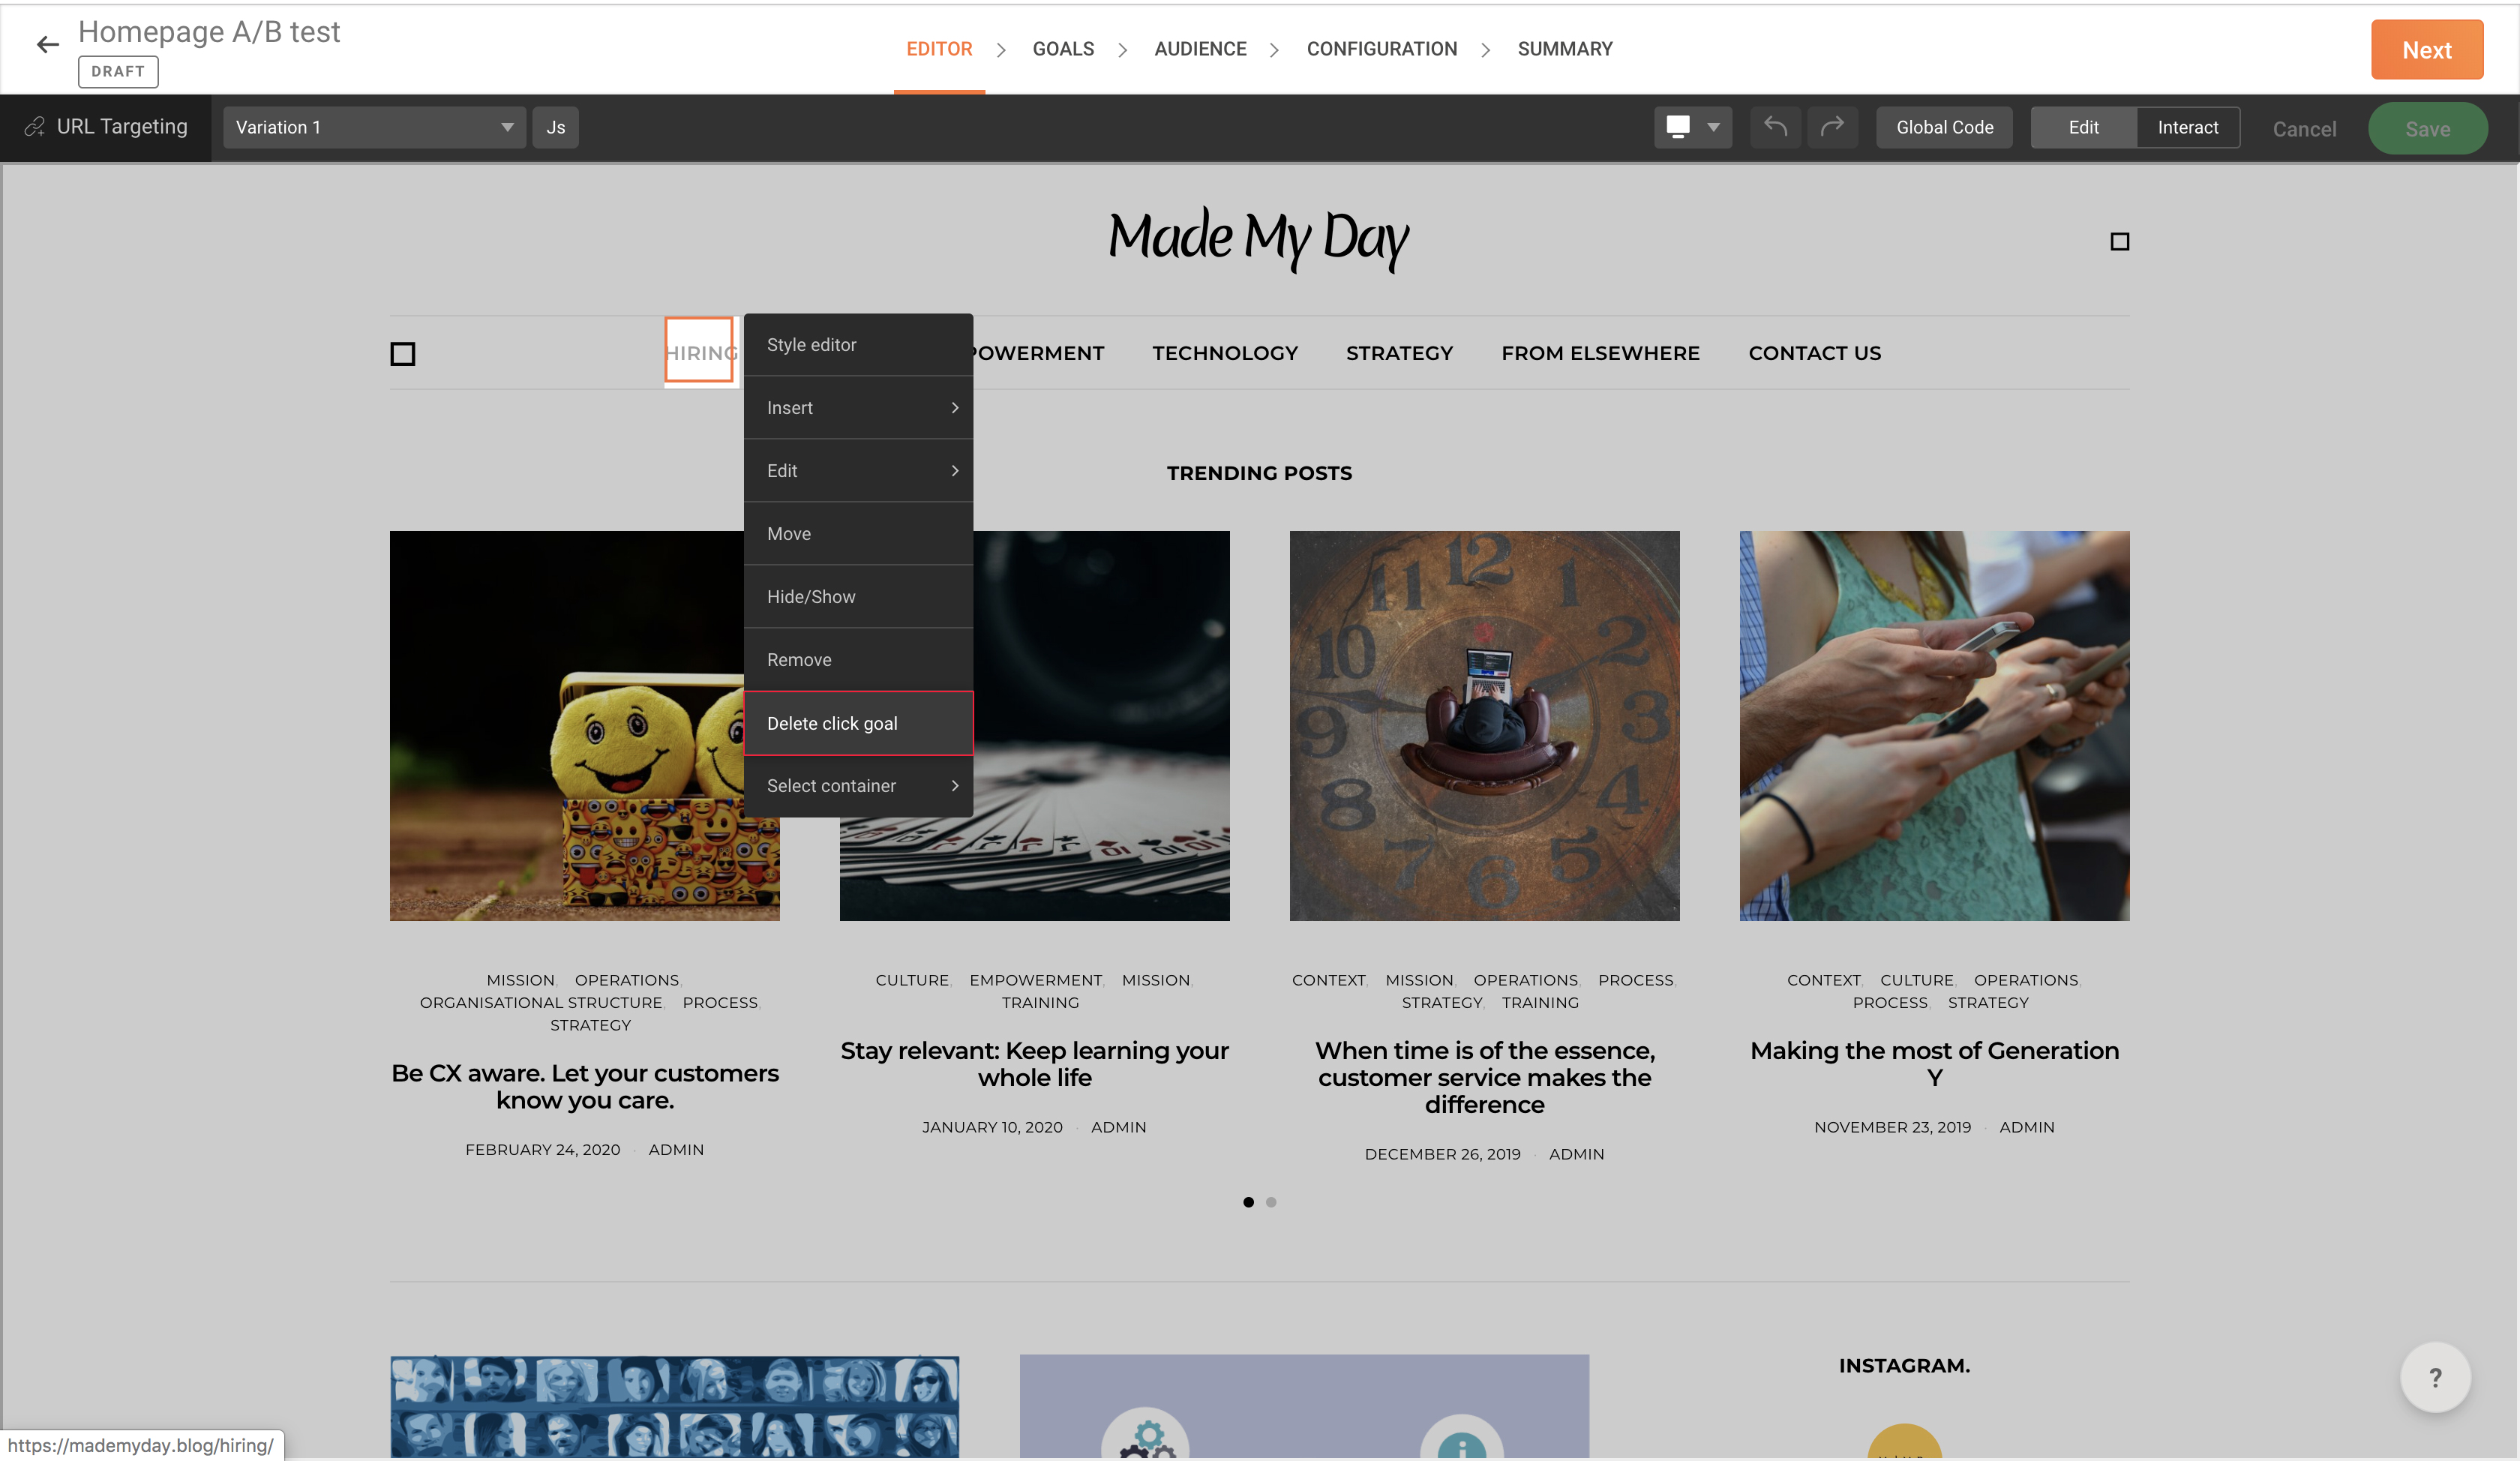This screenshot has width=2520, height=1461.
Task: Open the Variation 1 dropdown
Action: (x=374, y=127)
